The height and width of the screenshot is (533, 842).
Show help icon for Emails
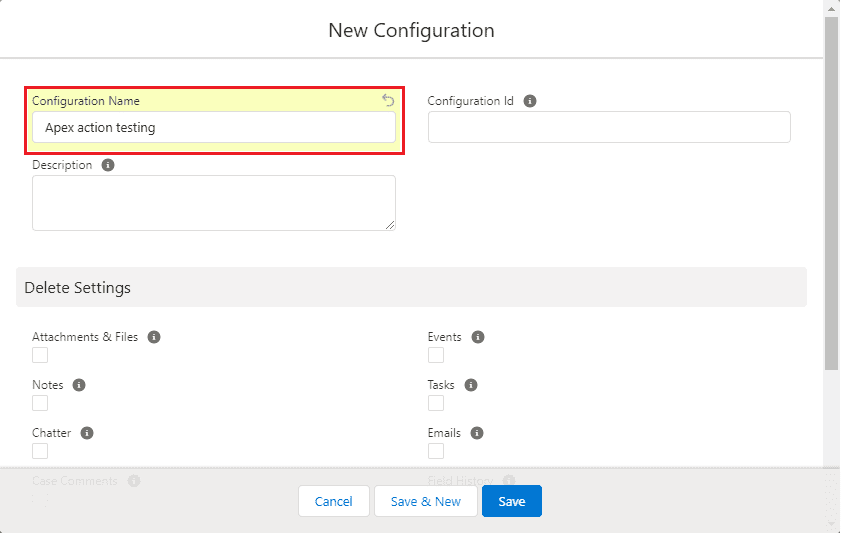pyautogui.click(x=477, y=433)
